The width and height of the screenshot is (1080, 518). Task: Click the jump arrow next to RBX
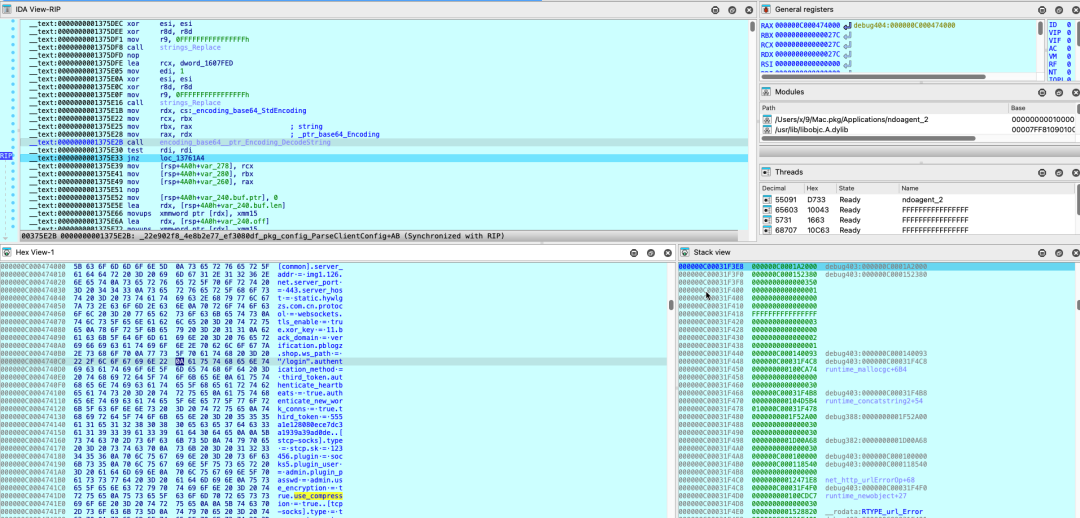[846, 35]
